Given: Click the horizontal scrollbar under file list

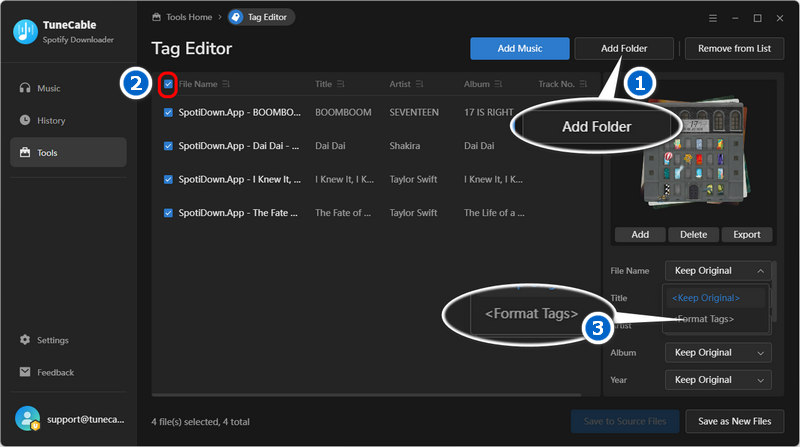Looking at the screenshot, I should point(366,395).
